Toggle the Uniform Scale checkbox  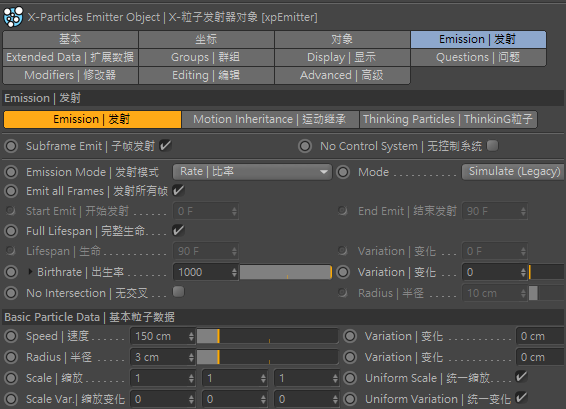(521, 377)
